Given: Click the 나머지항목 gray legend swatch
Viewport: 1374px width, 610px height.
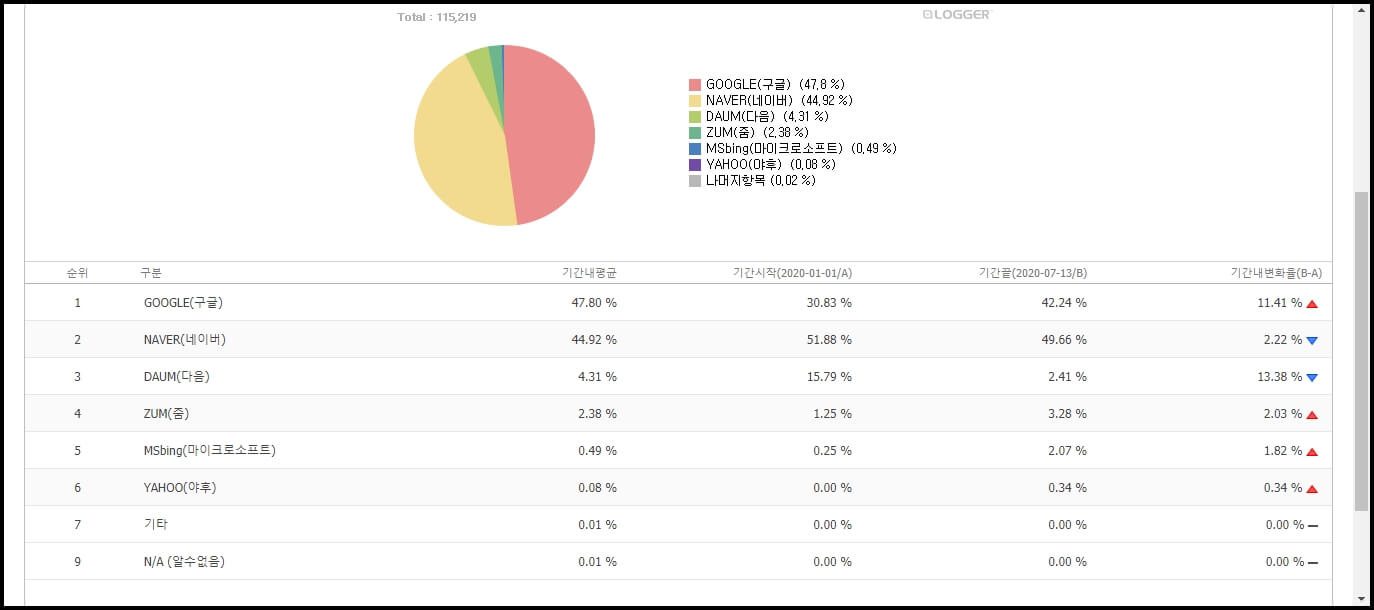Looking at the screenshot, I should [x=695, y=181].
